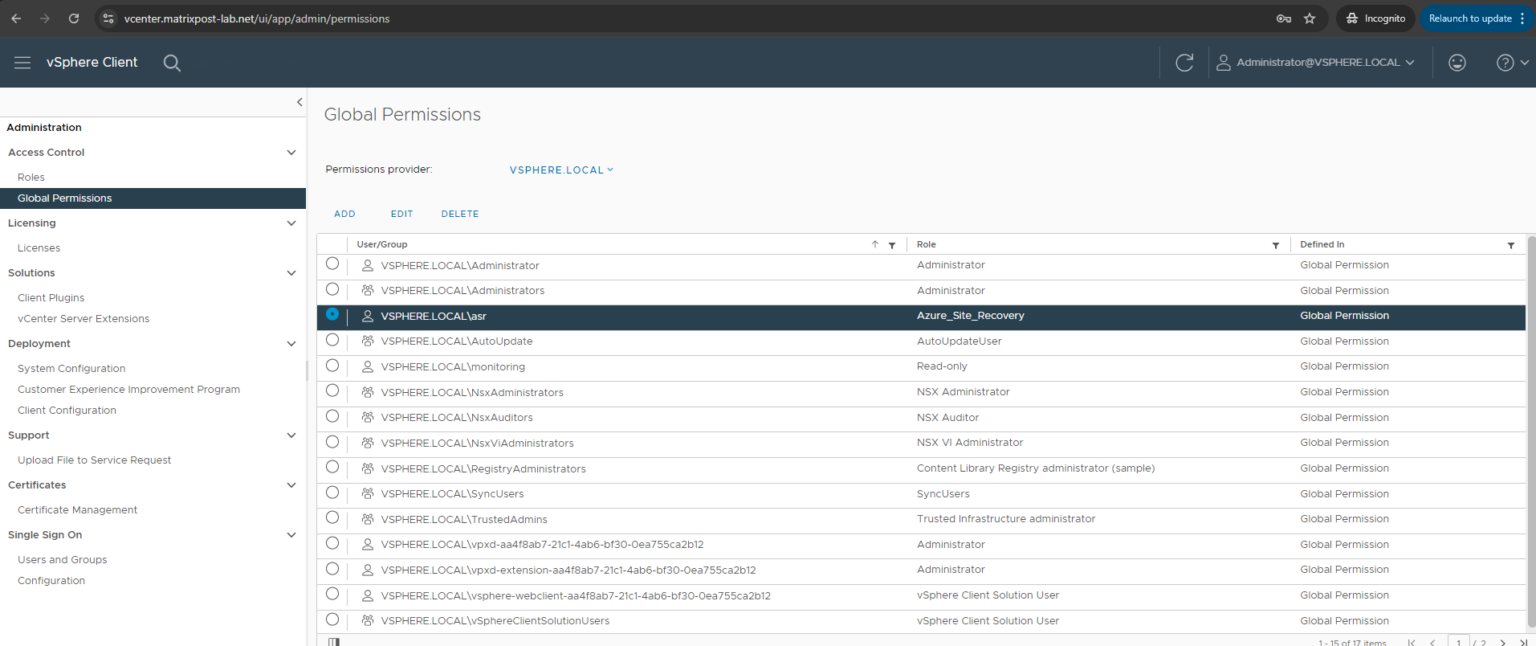Open the Administrator@VSPHERE.LOCAL account menu
The width and height of the screenshot is (1536, 646).
pyautogui.click(x=1314, y=62)
